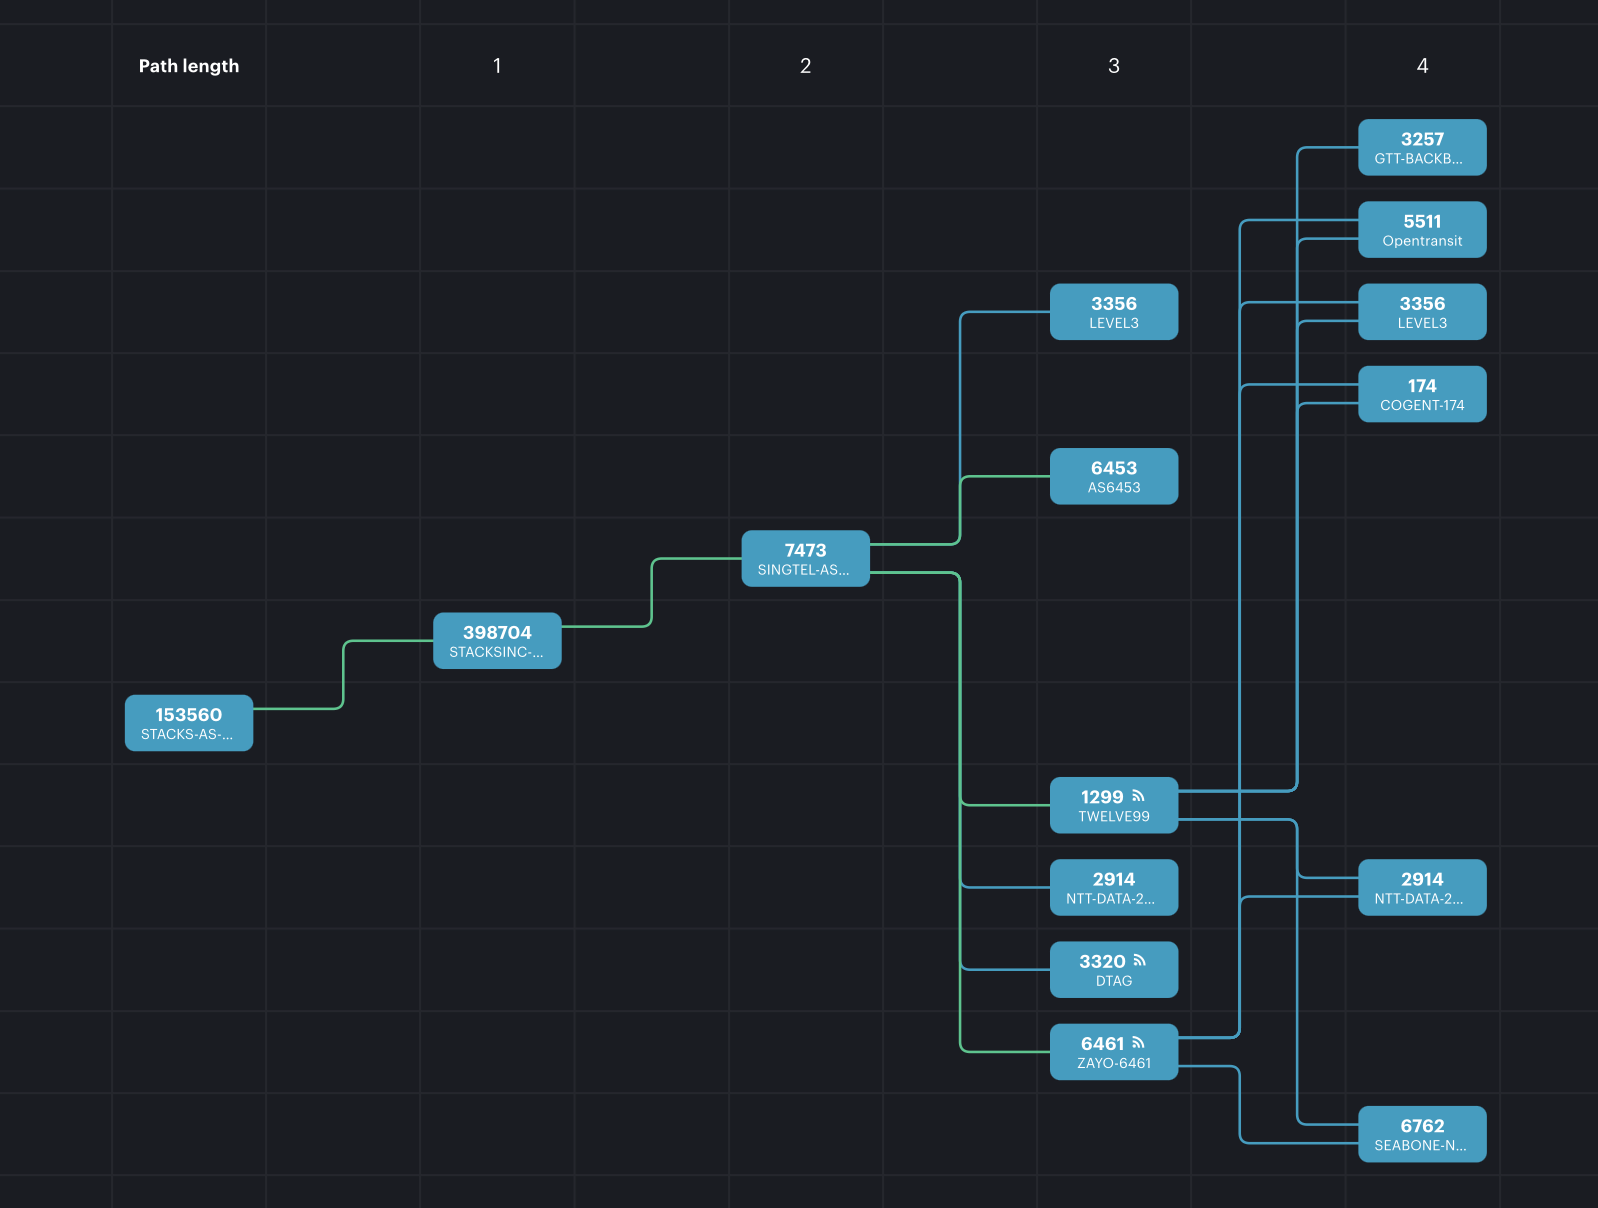Select the origin node 153560 STACKS-AS
Image resolution: width=1598 pixels, height=1208 pixels.
click(x=188, y=723)
